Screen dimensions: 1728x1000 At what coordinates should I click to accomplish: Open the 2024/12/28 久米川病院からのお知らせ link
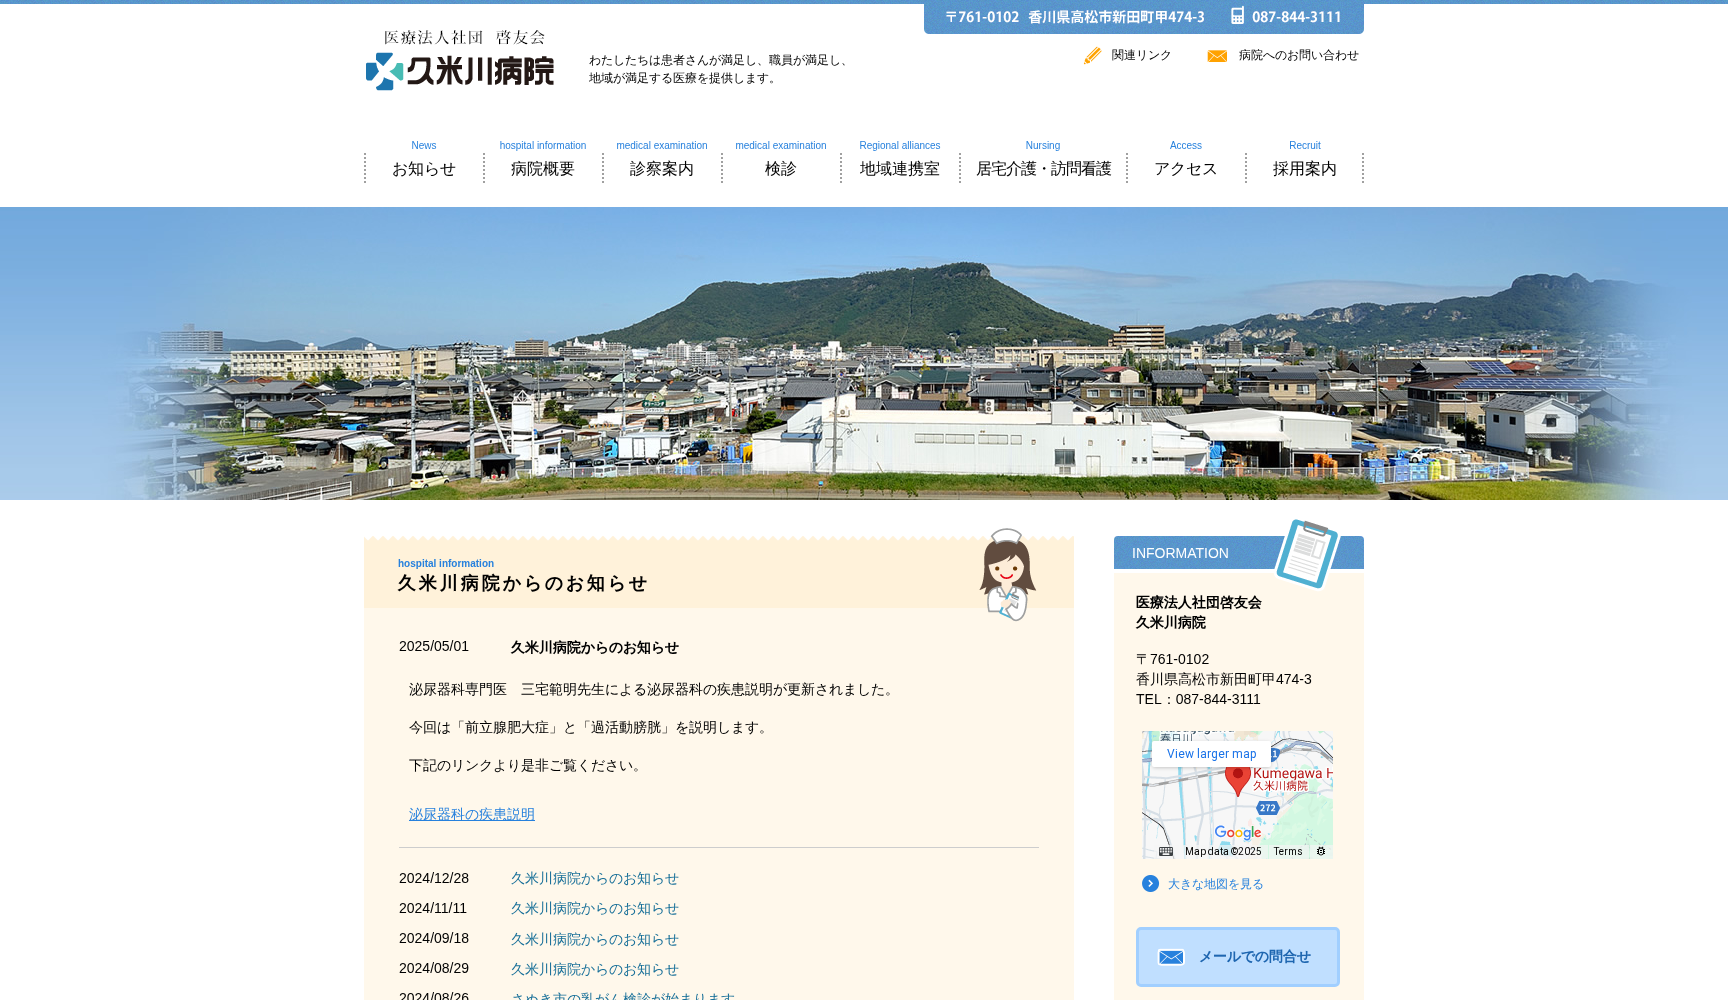594,878
